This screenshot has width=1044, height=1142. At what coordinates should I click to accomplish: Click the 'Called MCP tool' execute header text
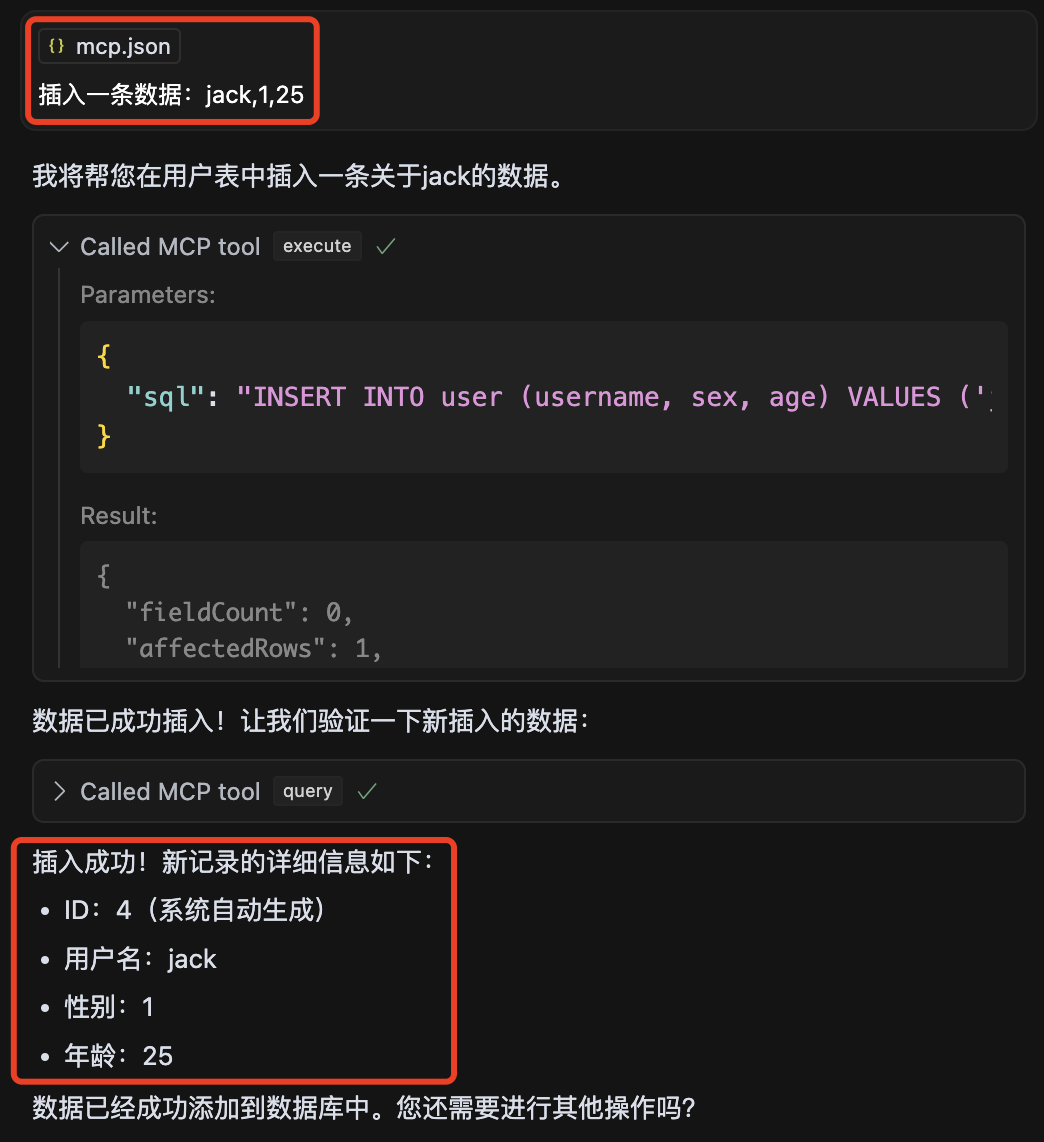(x=170, y=247)
